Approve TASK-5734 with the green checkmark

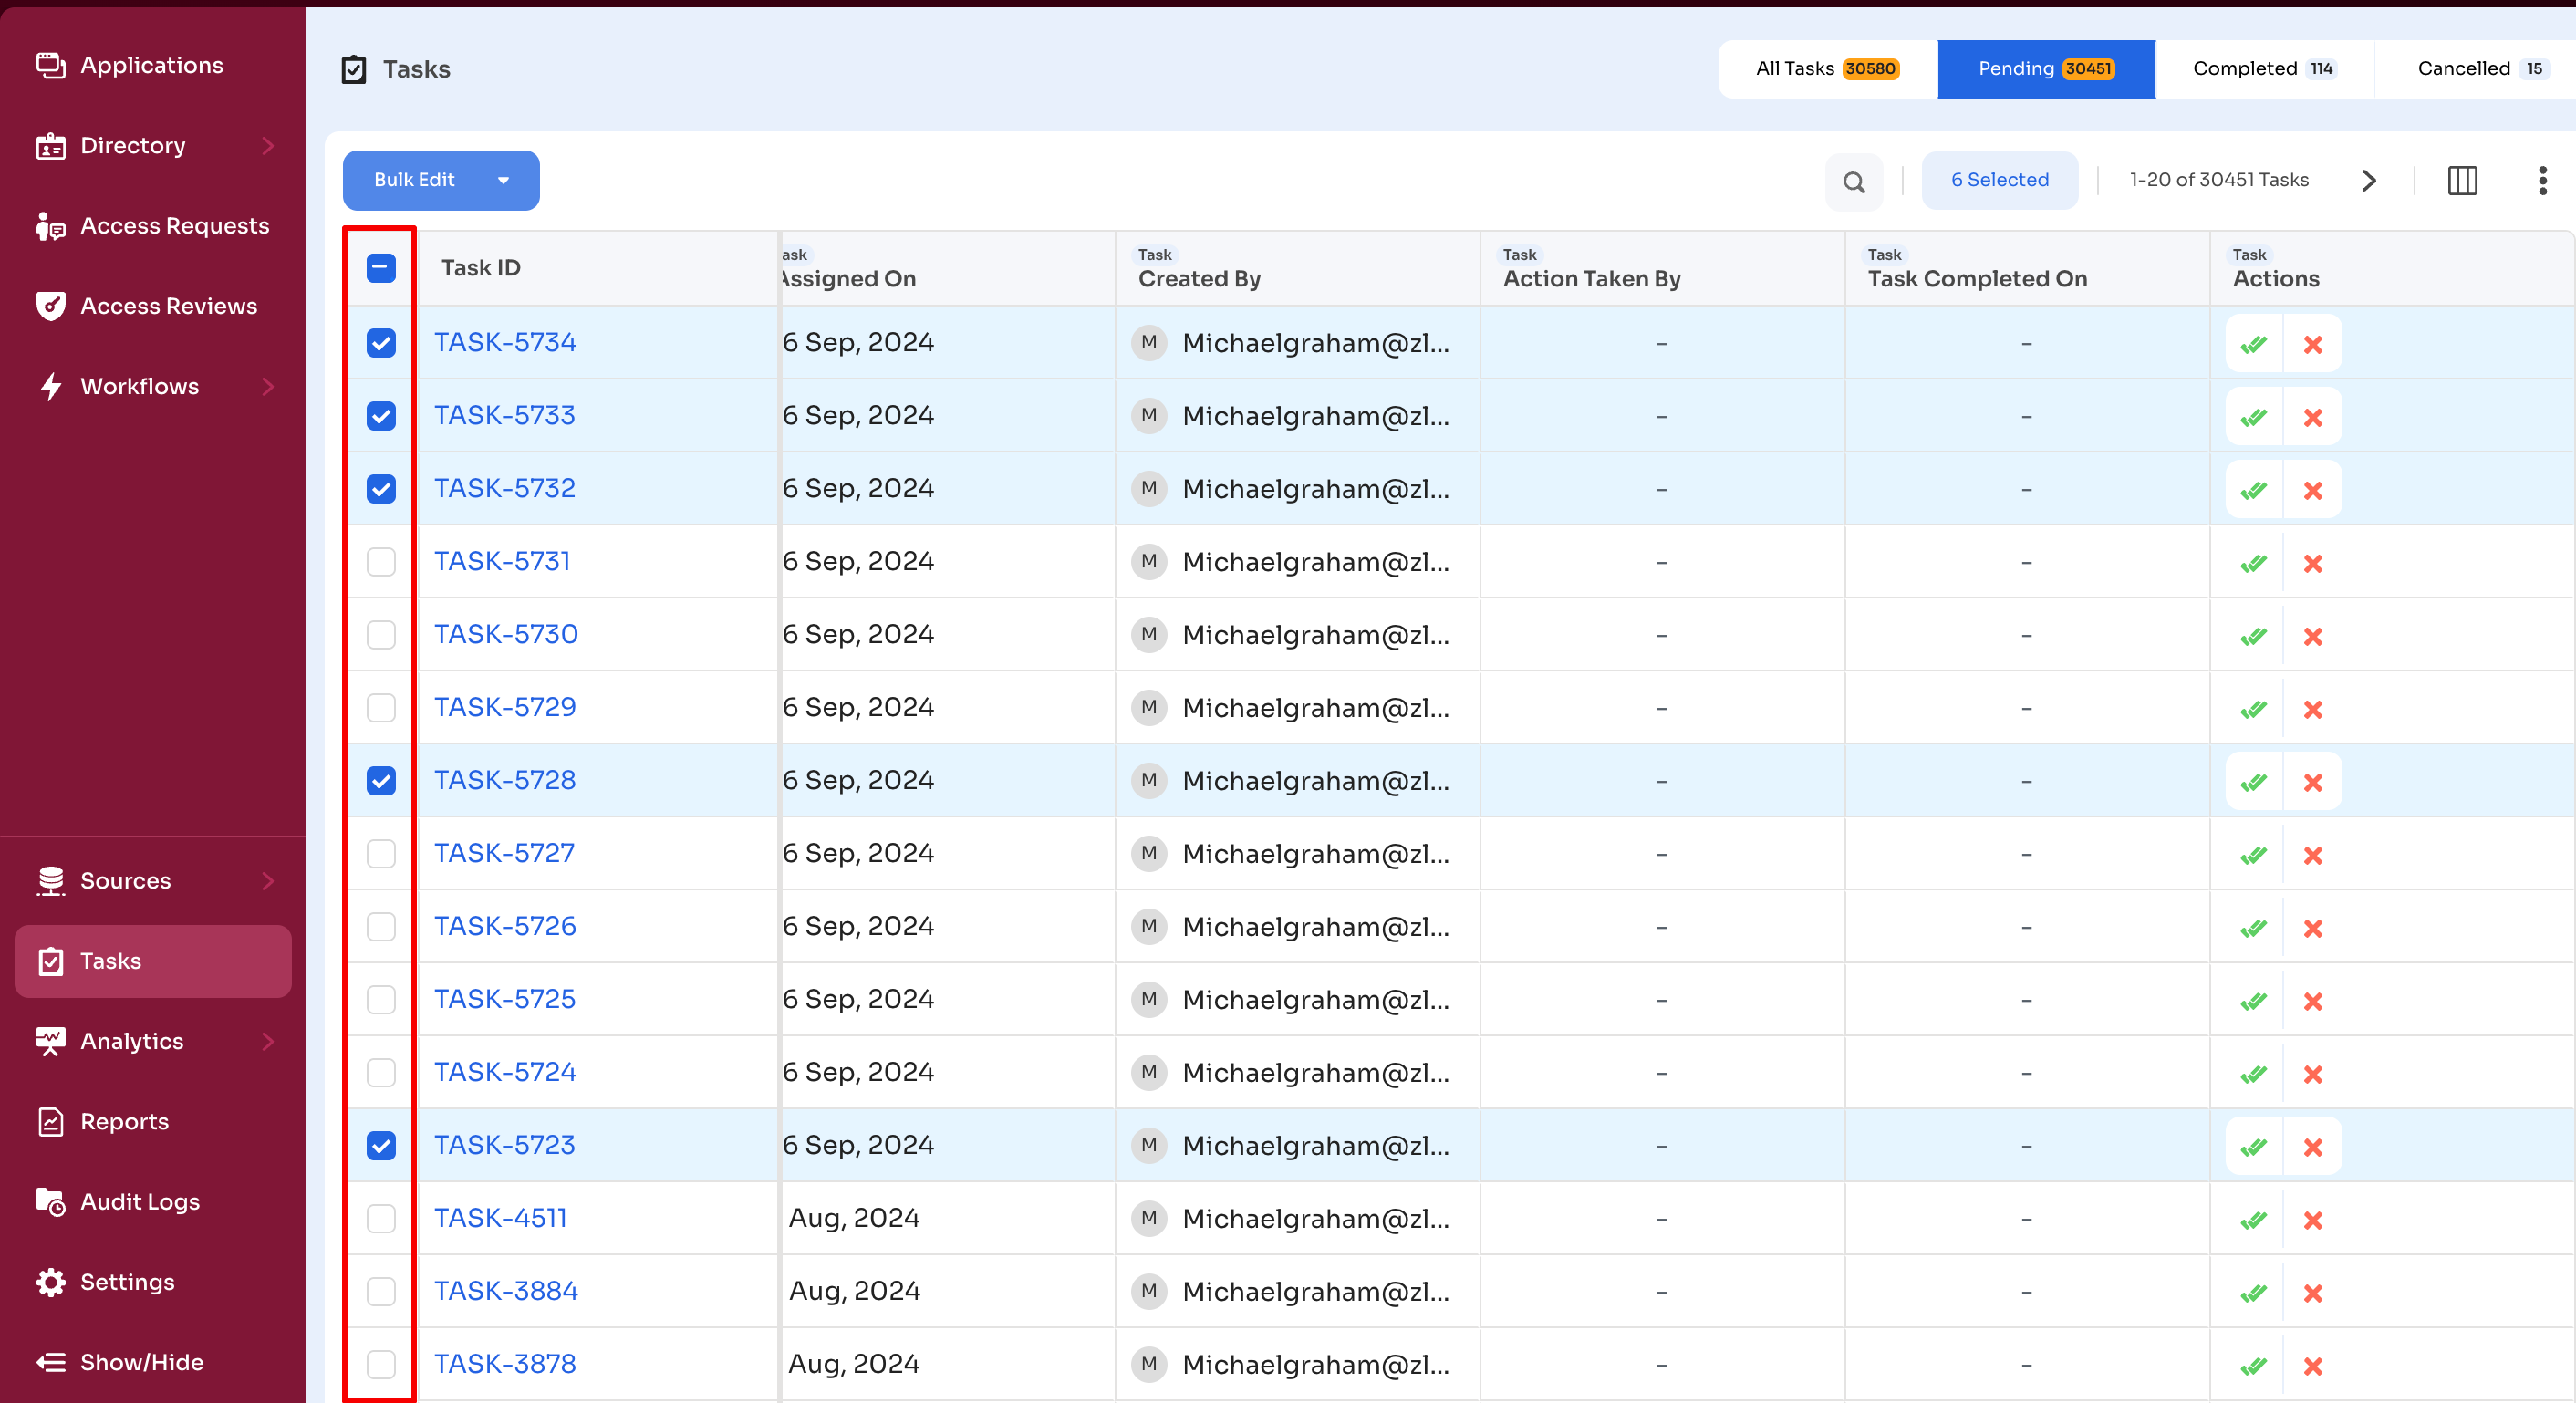coord(2254,343)
